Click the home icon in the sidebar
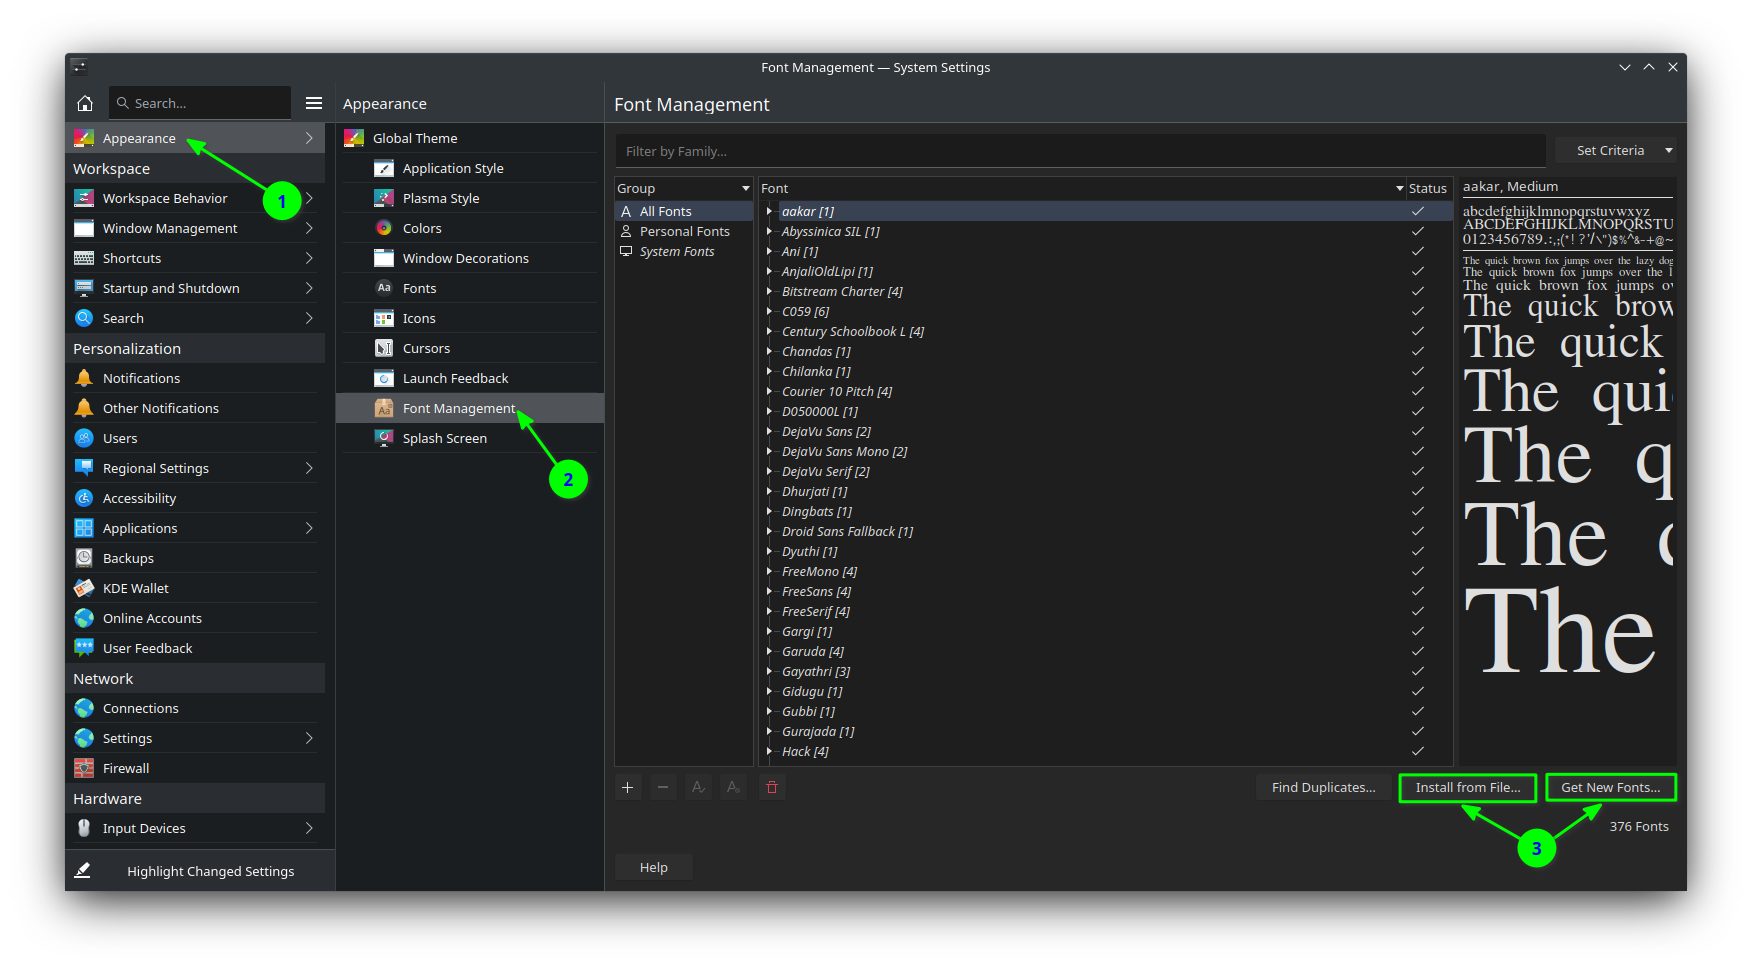1752x968 pixels. [x=85, y=103]
